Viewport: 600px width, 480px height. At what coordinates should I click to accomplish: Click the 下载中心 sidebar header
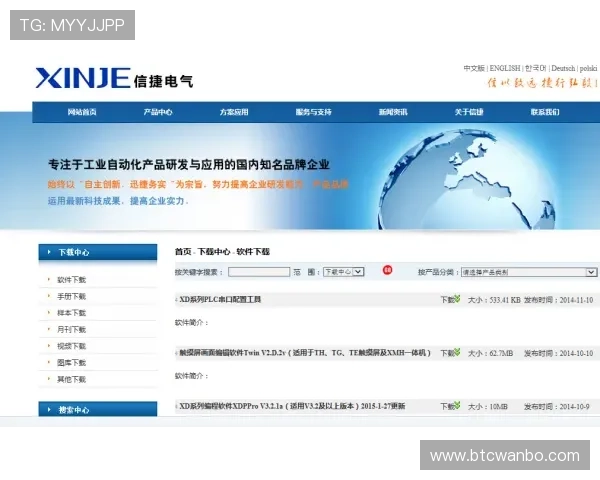98,252
